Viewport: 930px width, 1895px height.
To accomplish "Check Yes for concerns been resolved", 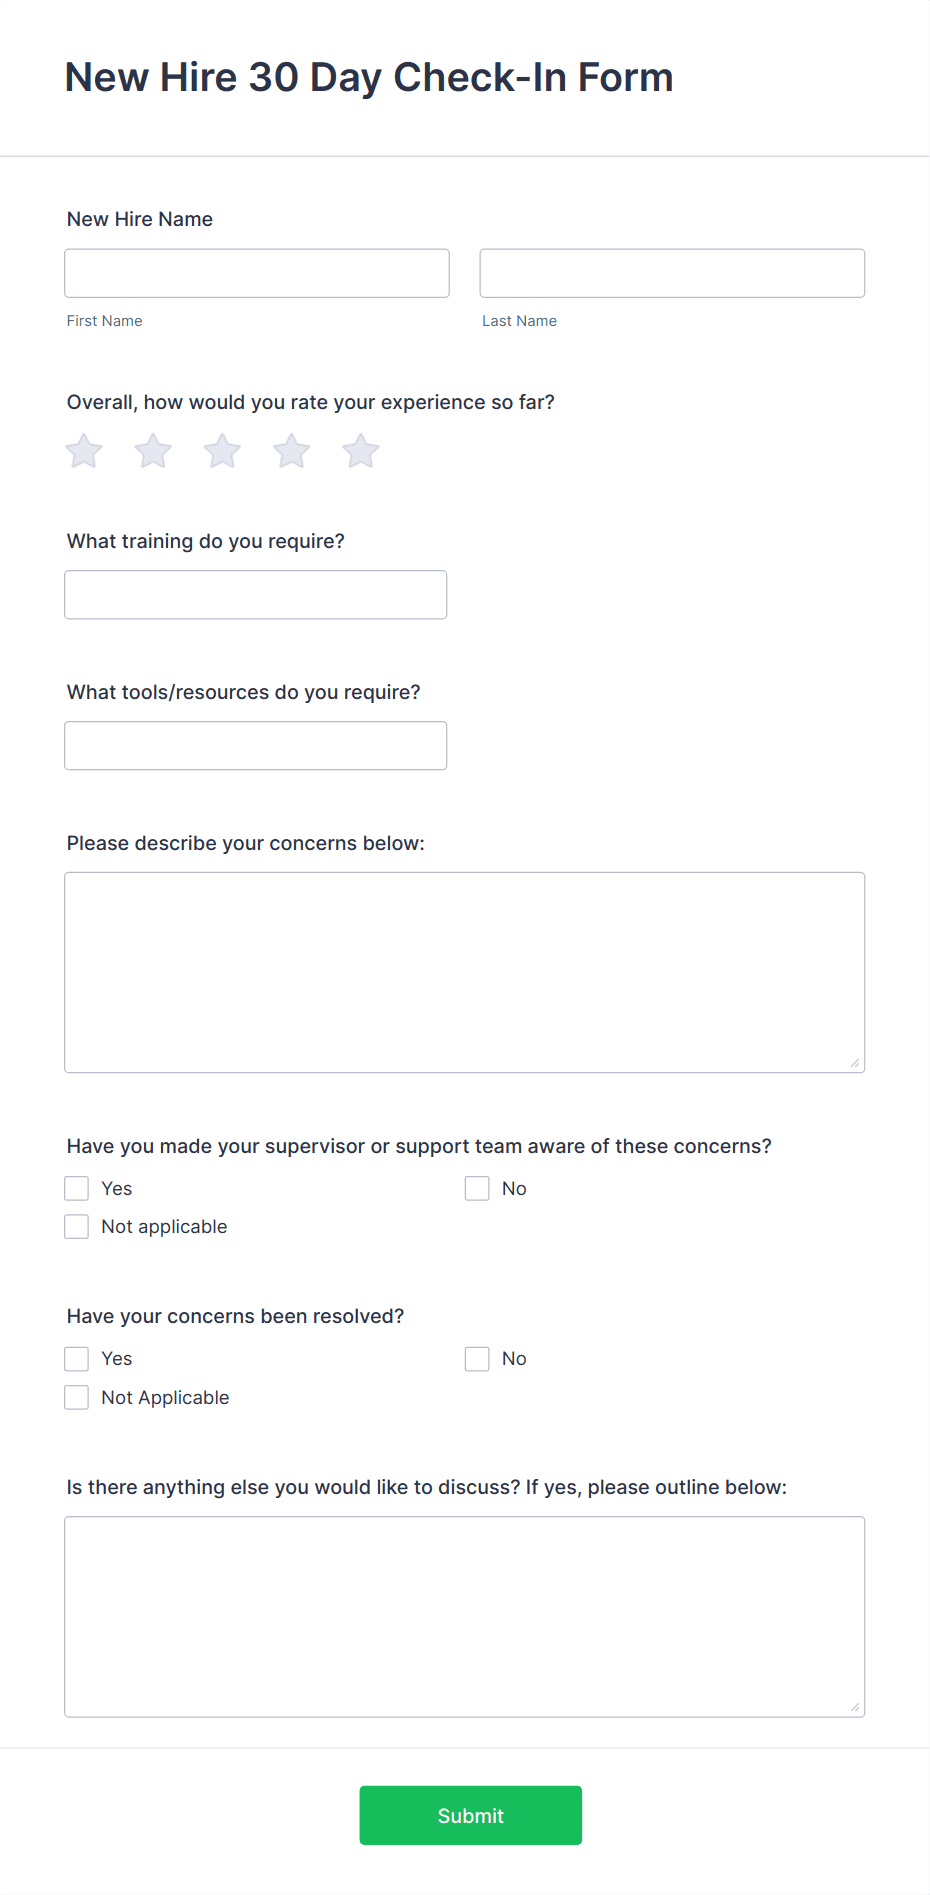I will pos(77,1358).
